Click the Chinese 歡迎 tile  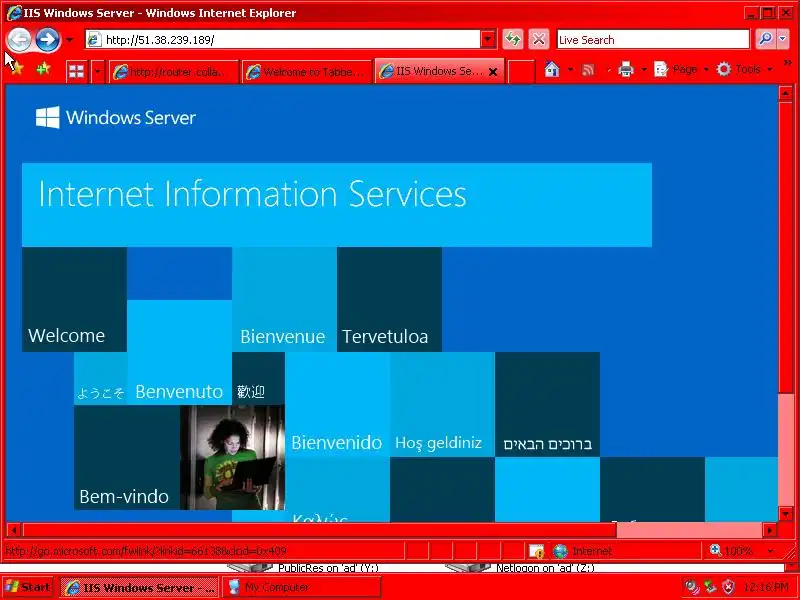coord(258,378)
